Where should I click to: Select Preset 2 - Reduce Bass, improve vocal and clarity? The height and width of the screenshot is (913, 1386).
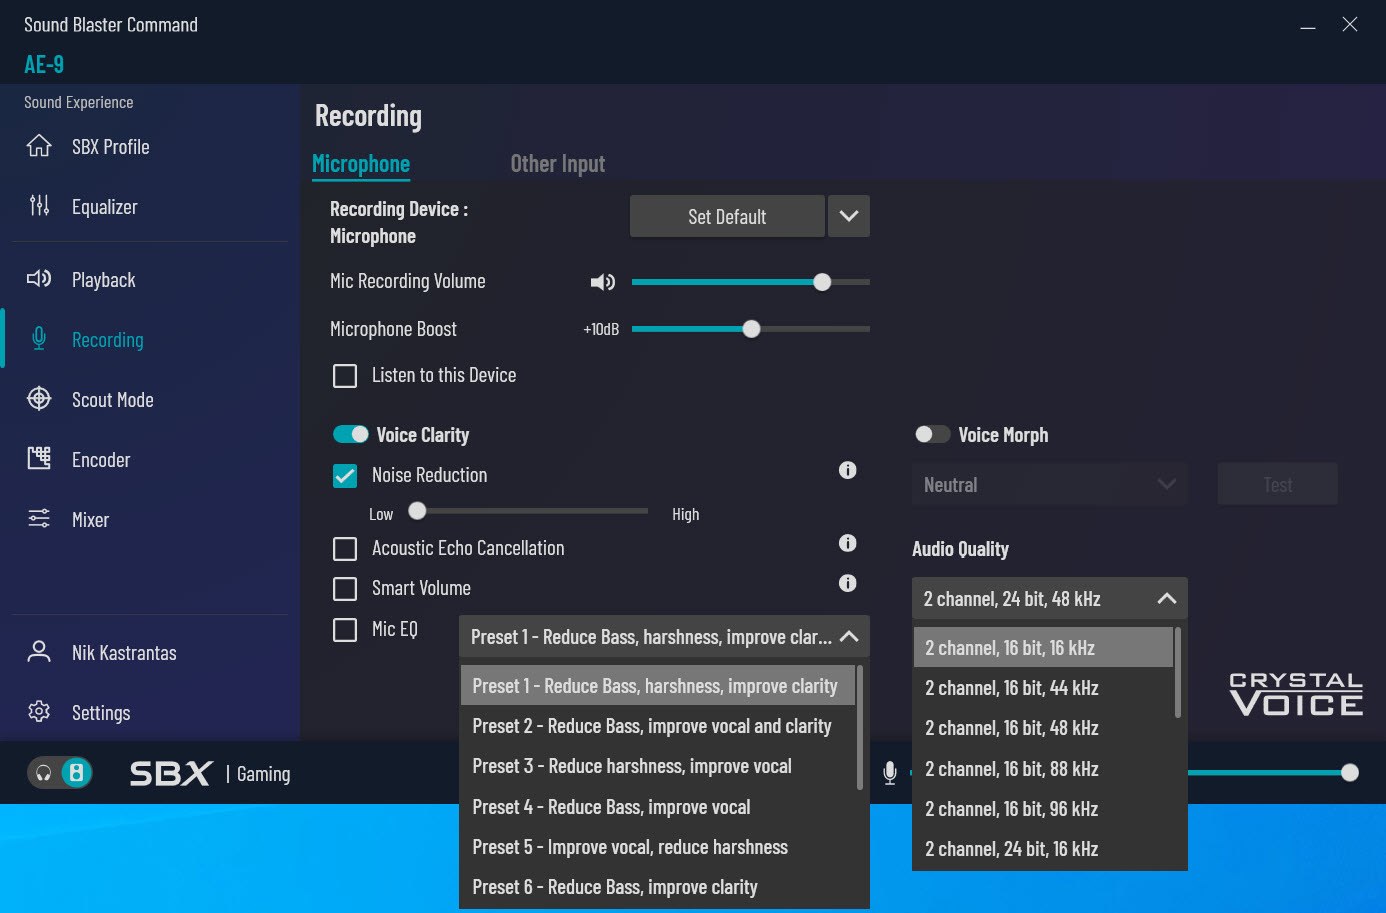pyautogui.click(x=657, y=726)
